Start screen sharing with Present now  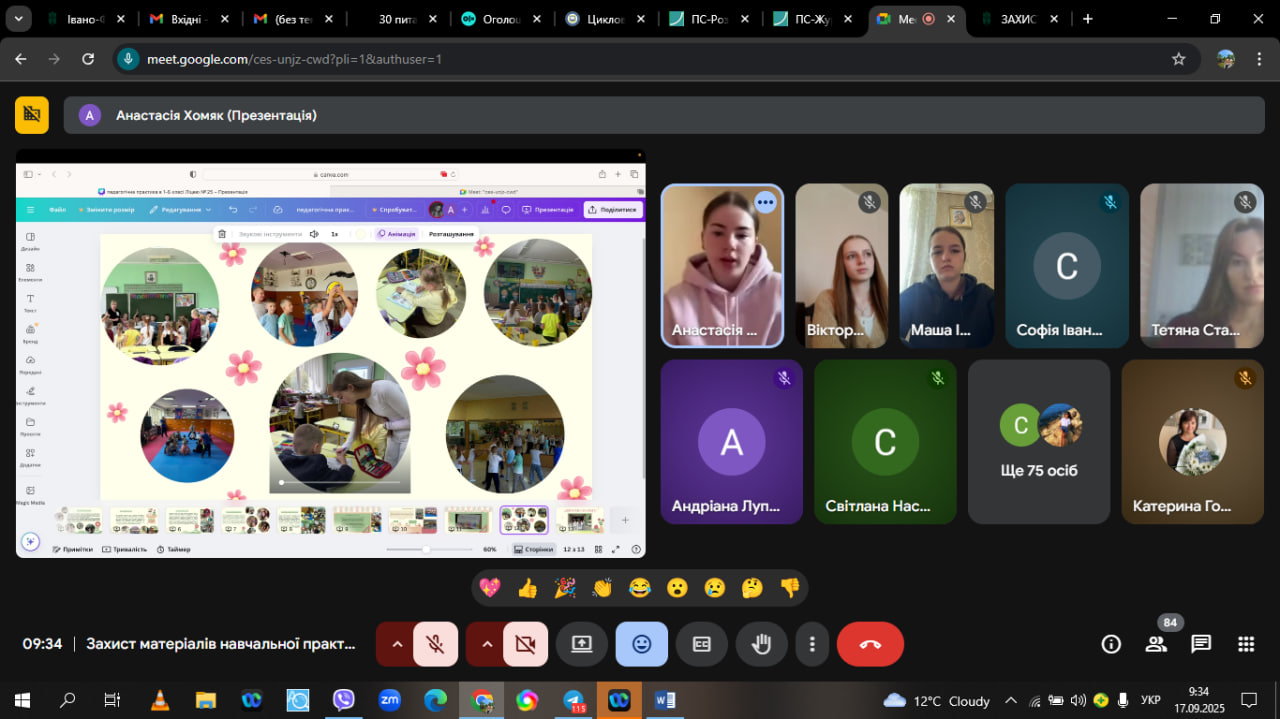pos(582,644)
